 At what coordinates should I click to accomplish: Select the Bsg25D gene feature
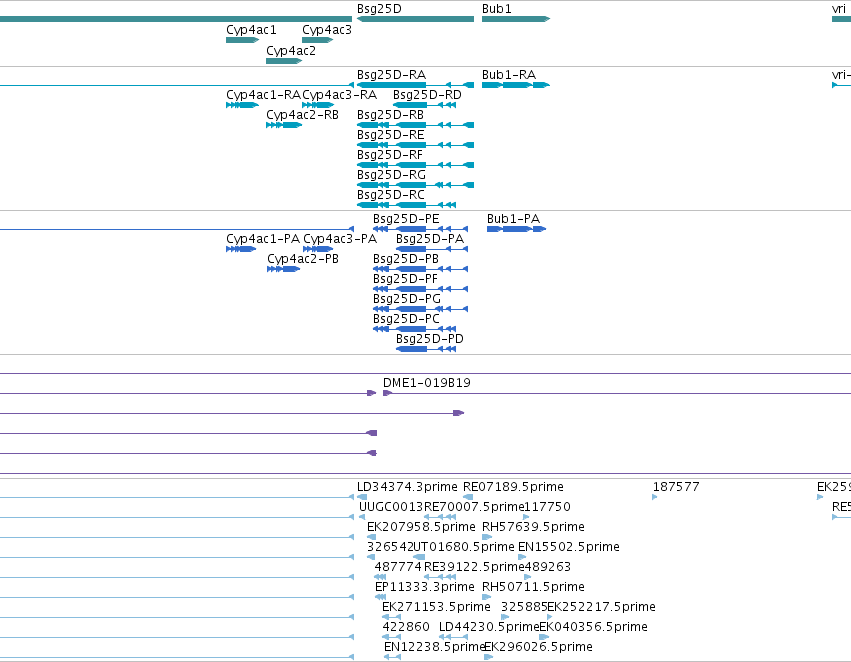415,19
